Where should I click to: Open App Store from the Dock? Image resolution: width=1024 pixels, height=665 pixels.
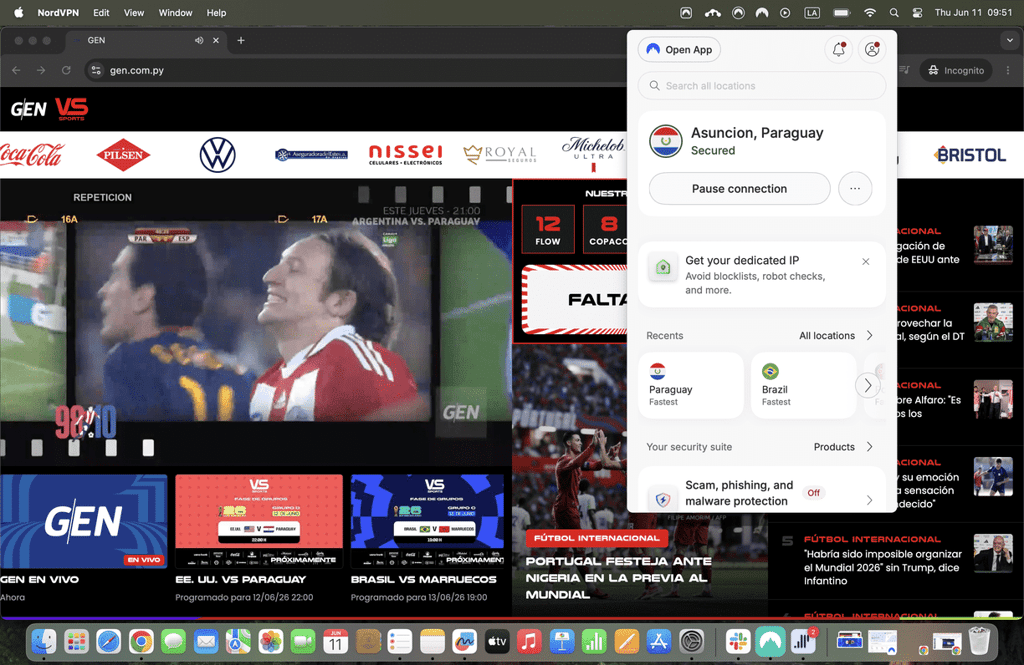659,642
